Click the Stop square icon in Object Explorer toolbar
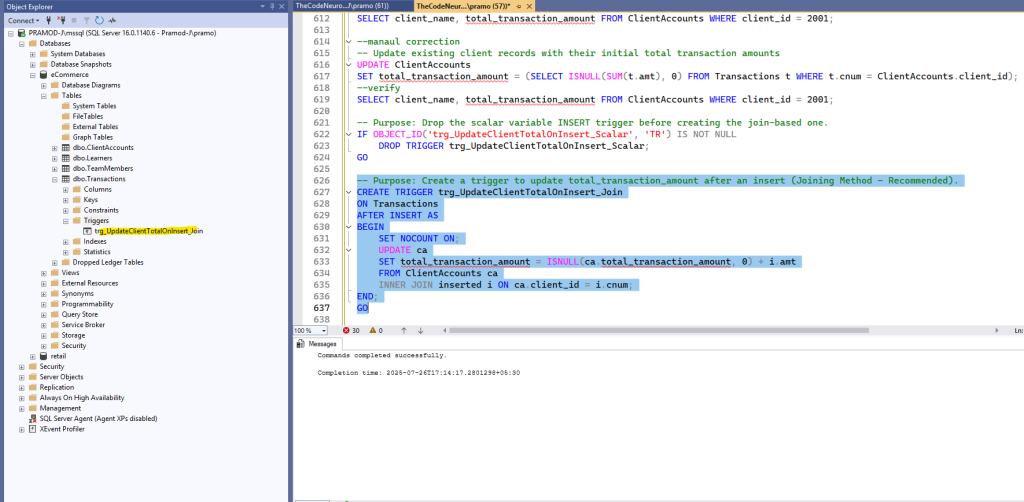Viewport: 1024px width, 502px height. pyautogui.click(x=75, y=20)
